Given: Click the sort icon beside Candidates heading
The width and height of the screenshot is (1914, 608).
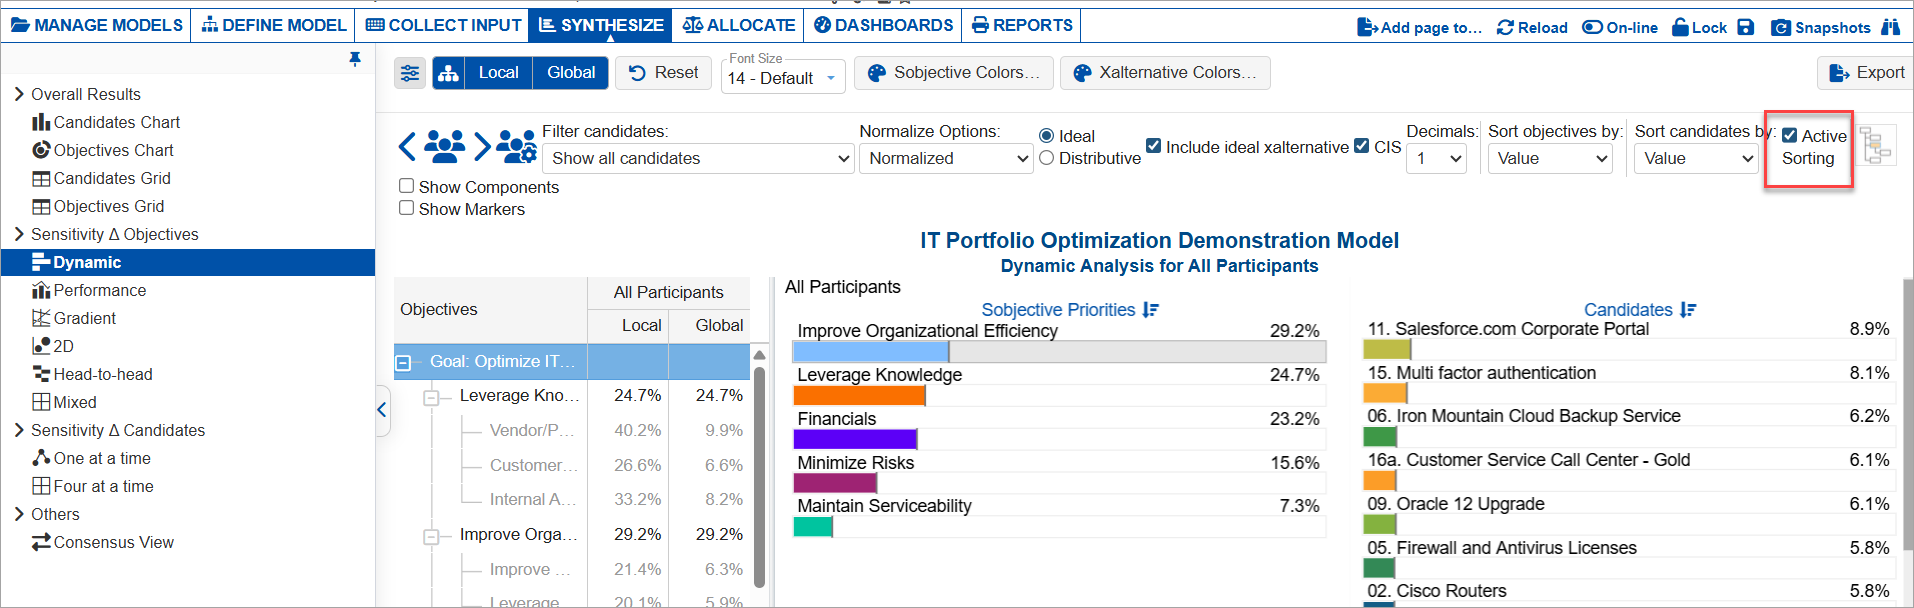Looking at the screenshot, I should [1688, 310].
